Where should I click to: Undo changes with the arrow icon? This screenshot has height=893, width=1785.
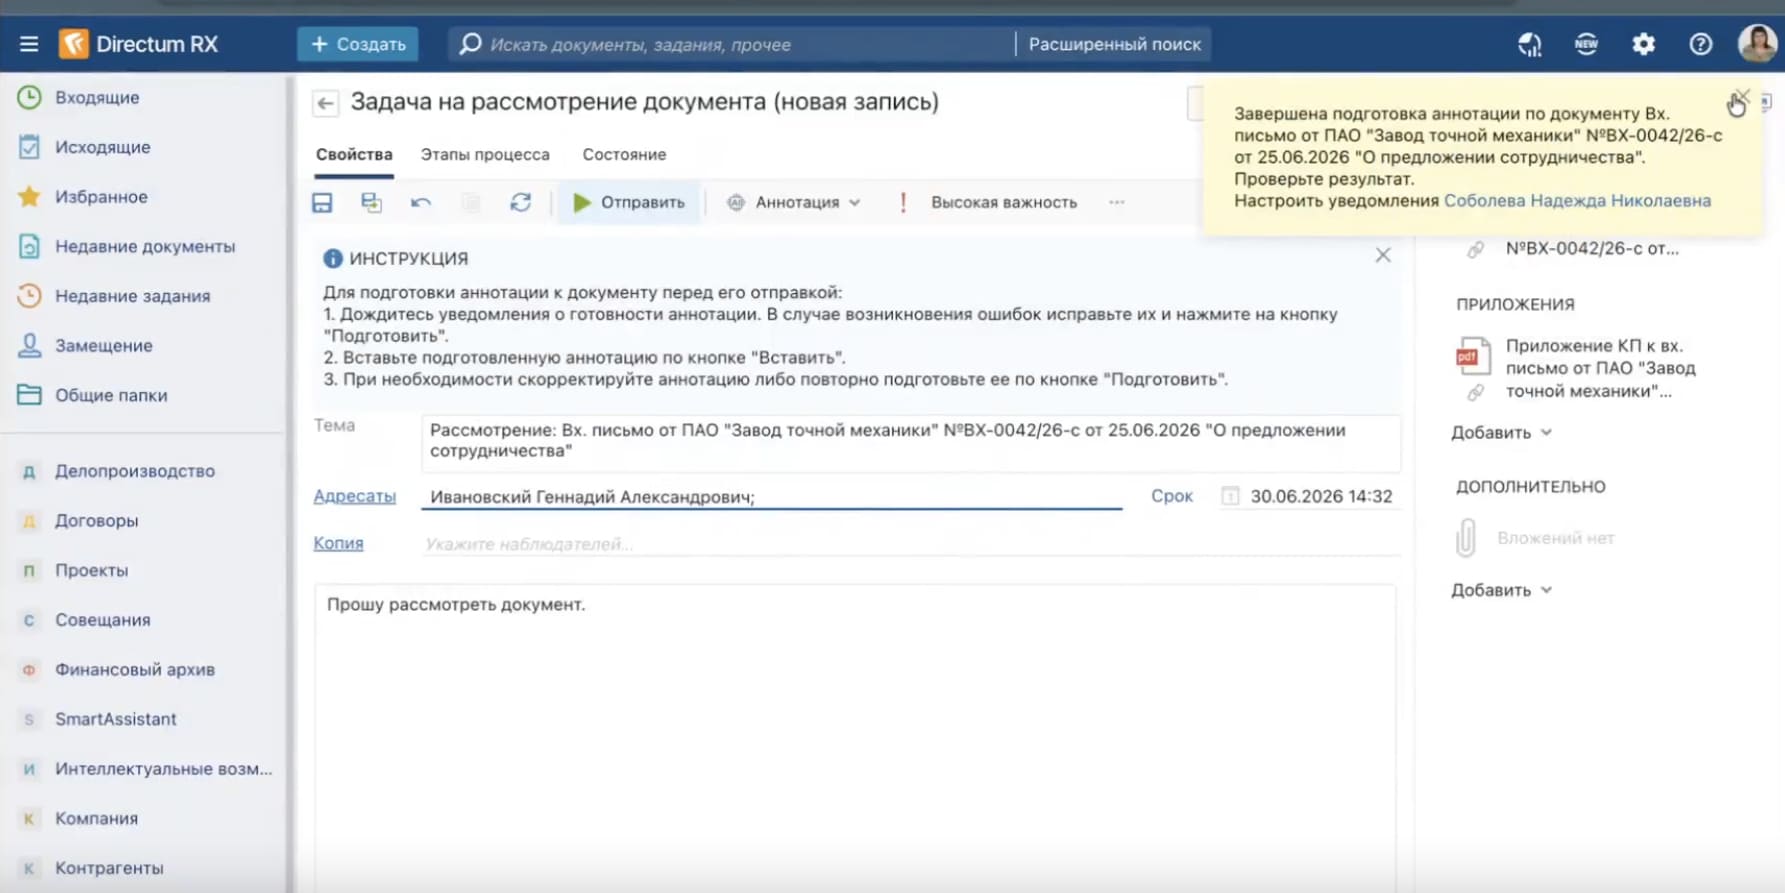421,203
